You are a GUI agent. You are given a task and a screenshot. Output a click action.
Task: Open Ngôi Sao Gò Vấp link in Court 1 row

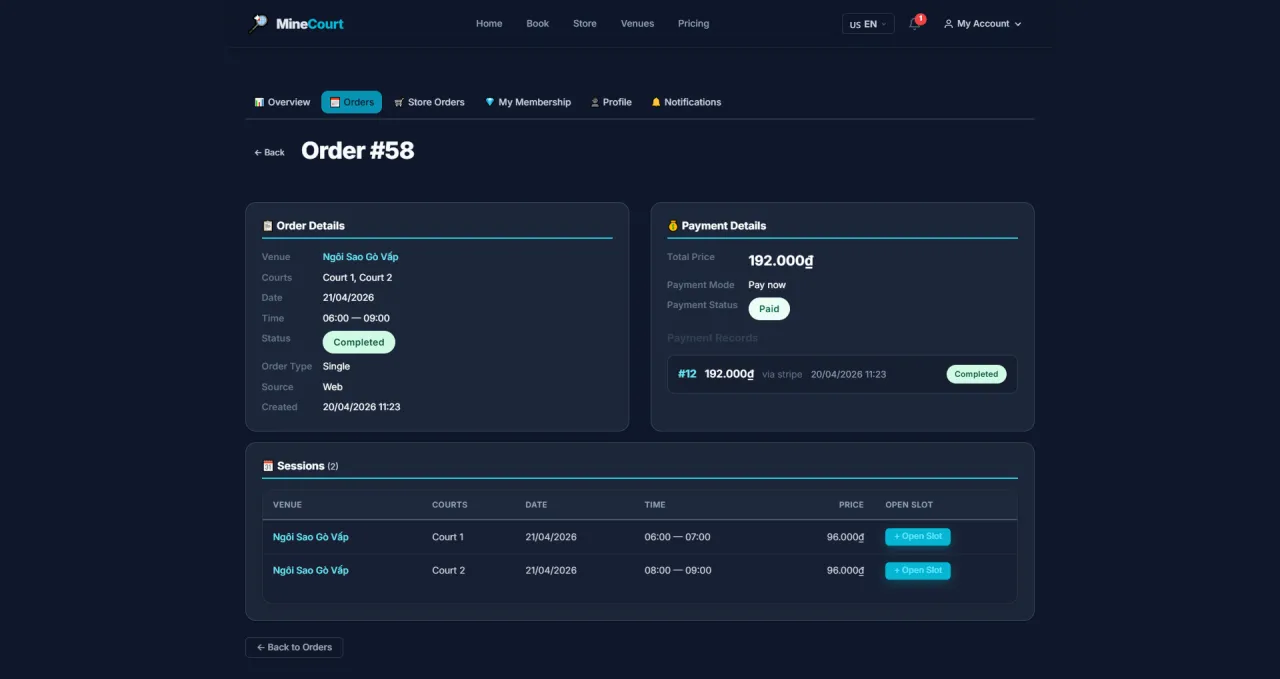311,537
